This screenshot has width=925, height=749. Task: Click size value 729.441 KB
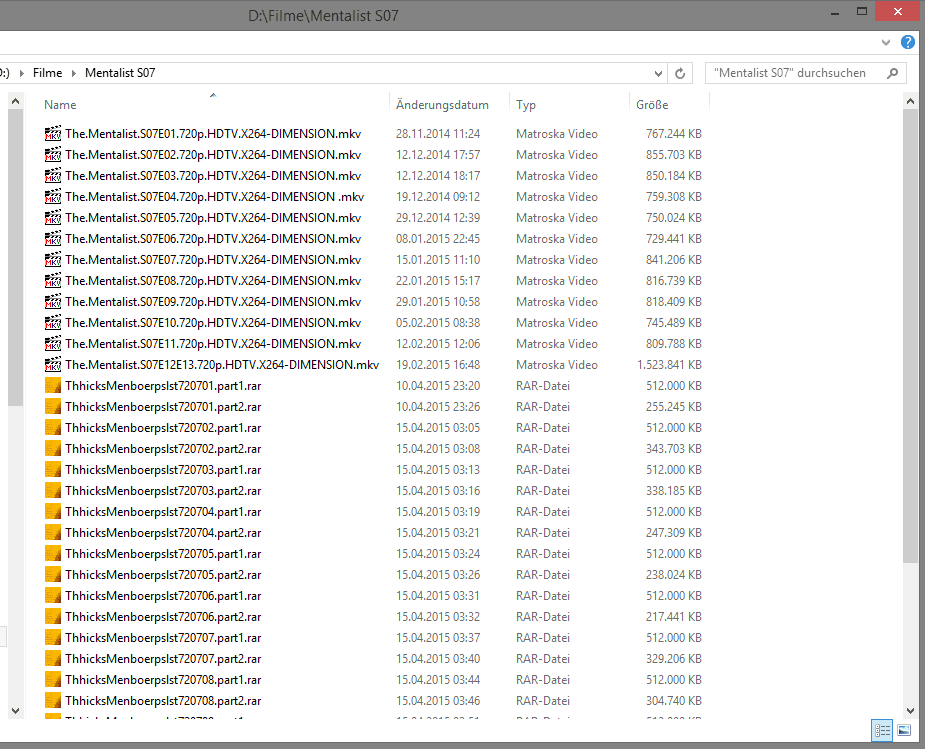(x=674, y=239)
